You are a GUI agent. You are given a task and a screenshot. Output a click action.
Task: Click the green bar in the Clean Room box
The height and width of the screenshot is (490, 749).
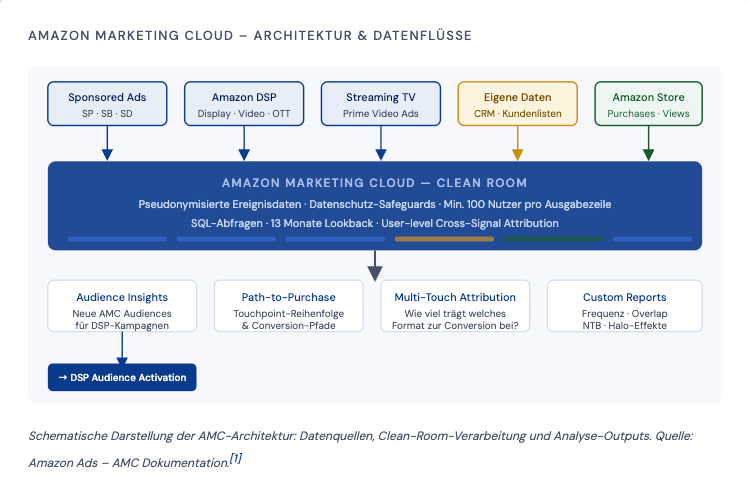[553, 239]
